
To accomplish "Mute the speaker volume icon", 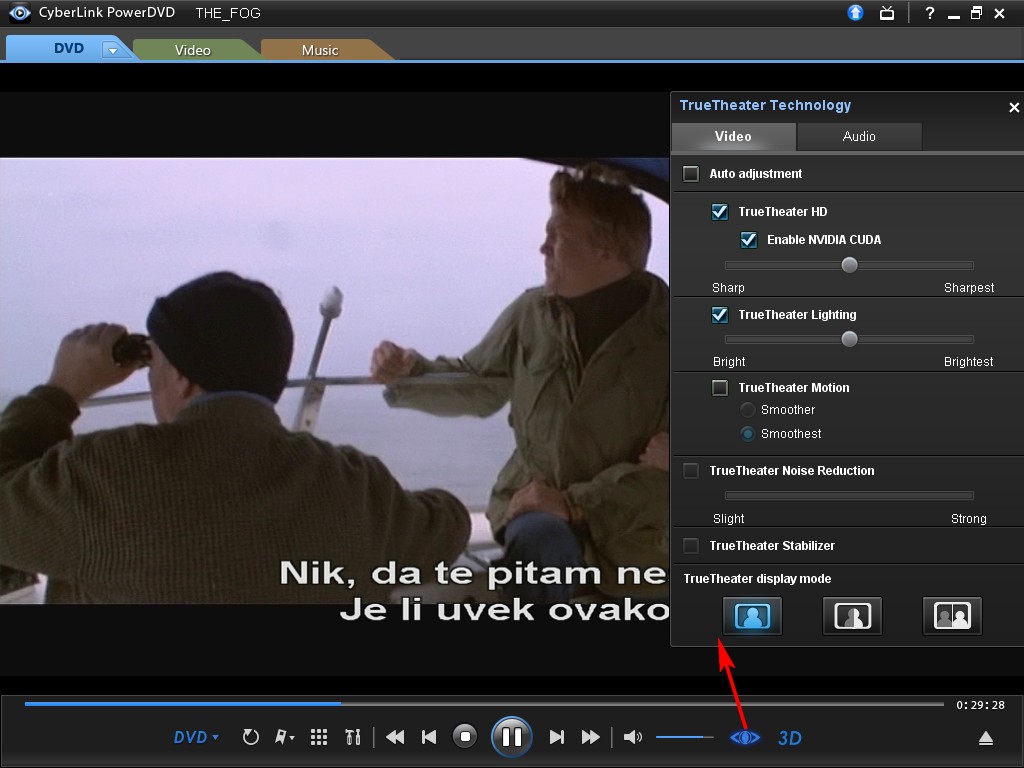I will (632, 737).
